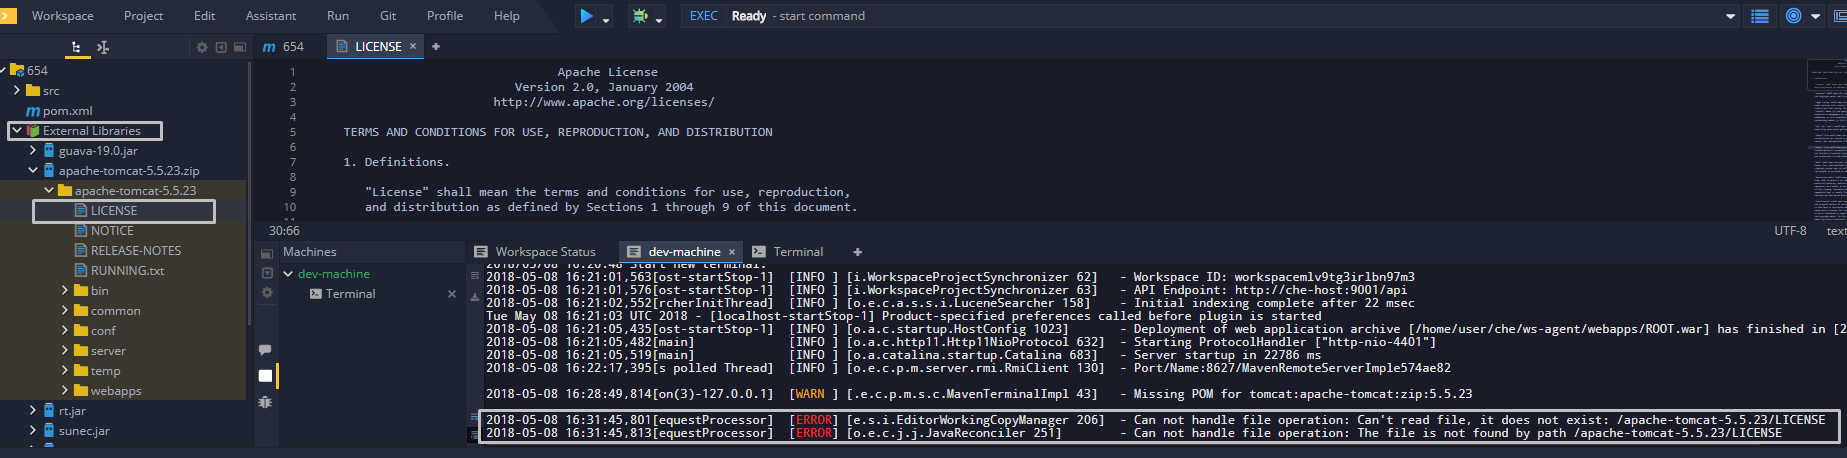Close the LICENSE editor tab
Image resolution: width=1847 pixels, height=458 pixels.
coord(413,46)
